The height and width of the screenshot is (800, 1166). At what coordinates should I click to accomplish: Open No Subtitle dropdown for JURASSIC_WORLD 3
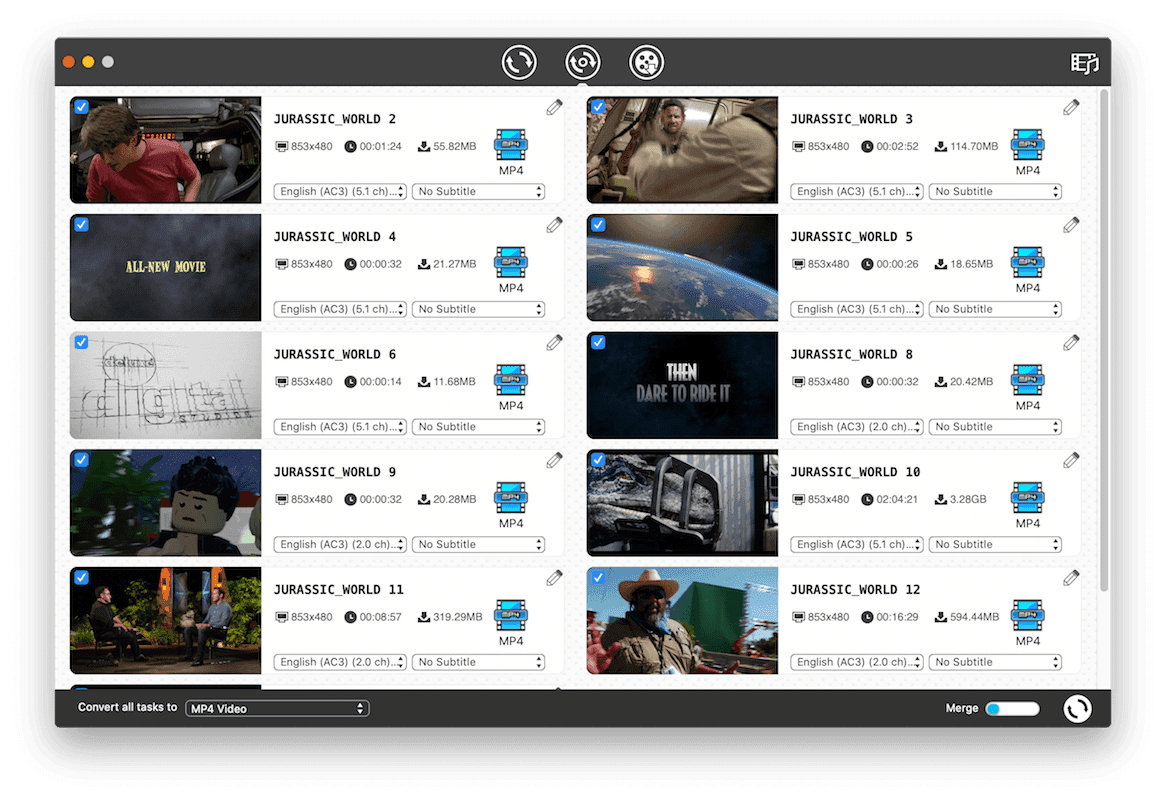tap(994, 192)
